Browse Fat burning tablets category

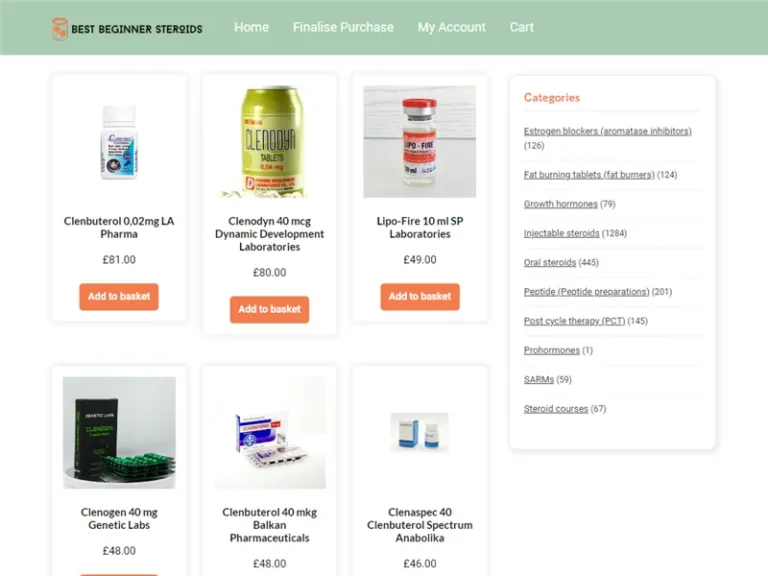pyautogui.click(x=589, y=175)
